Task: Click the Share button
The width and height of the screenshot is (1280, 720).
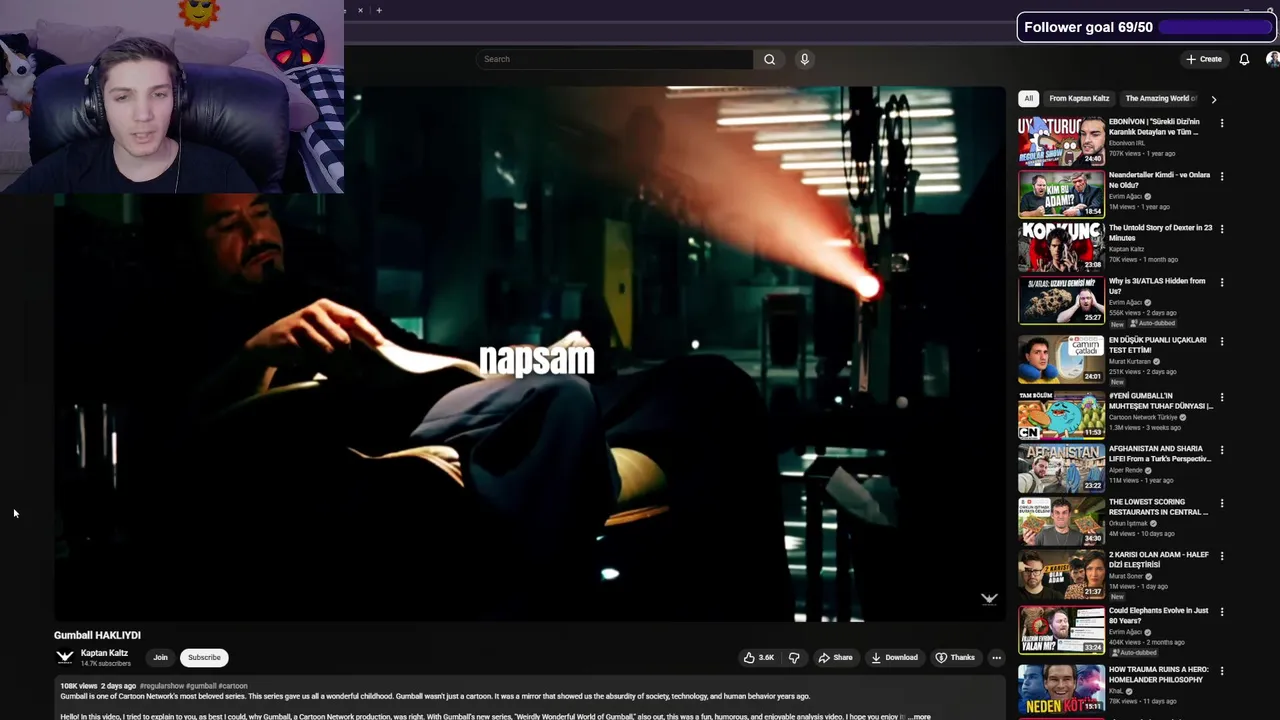Action: [x=835, y=658]
